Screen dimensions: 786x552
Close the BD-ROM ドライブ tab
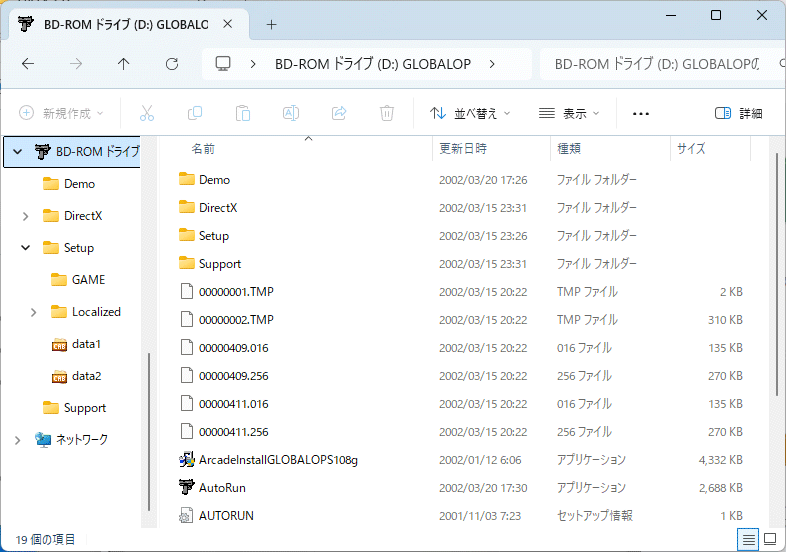click(x=228, y=24)
